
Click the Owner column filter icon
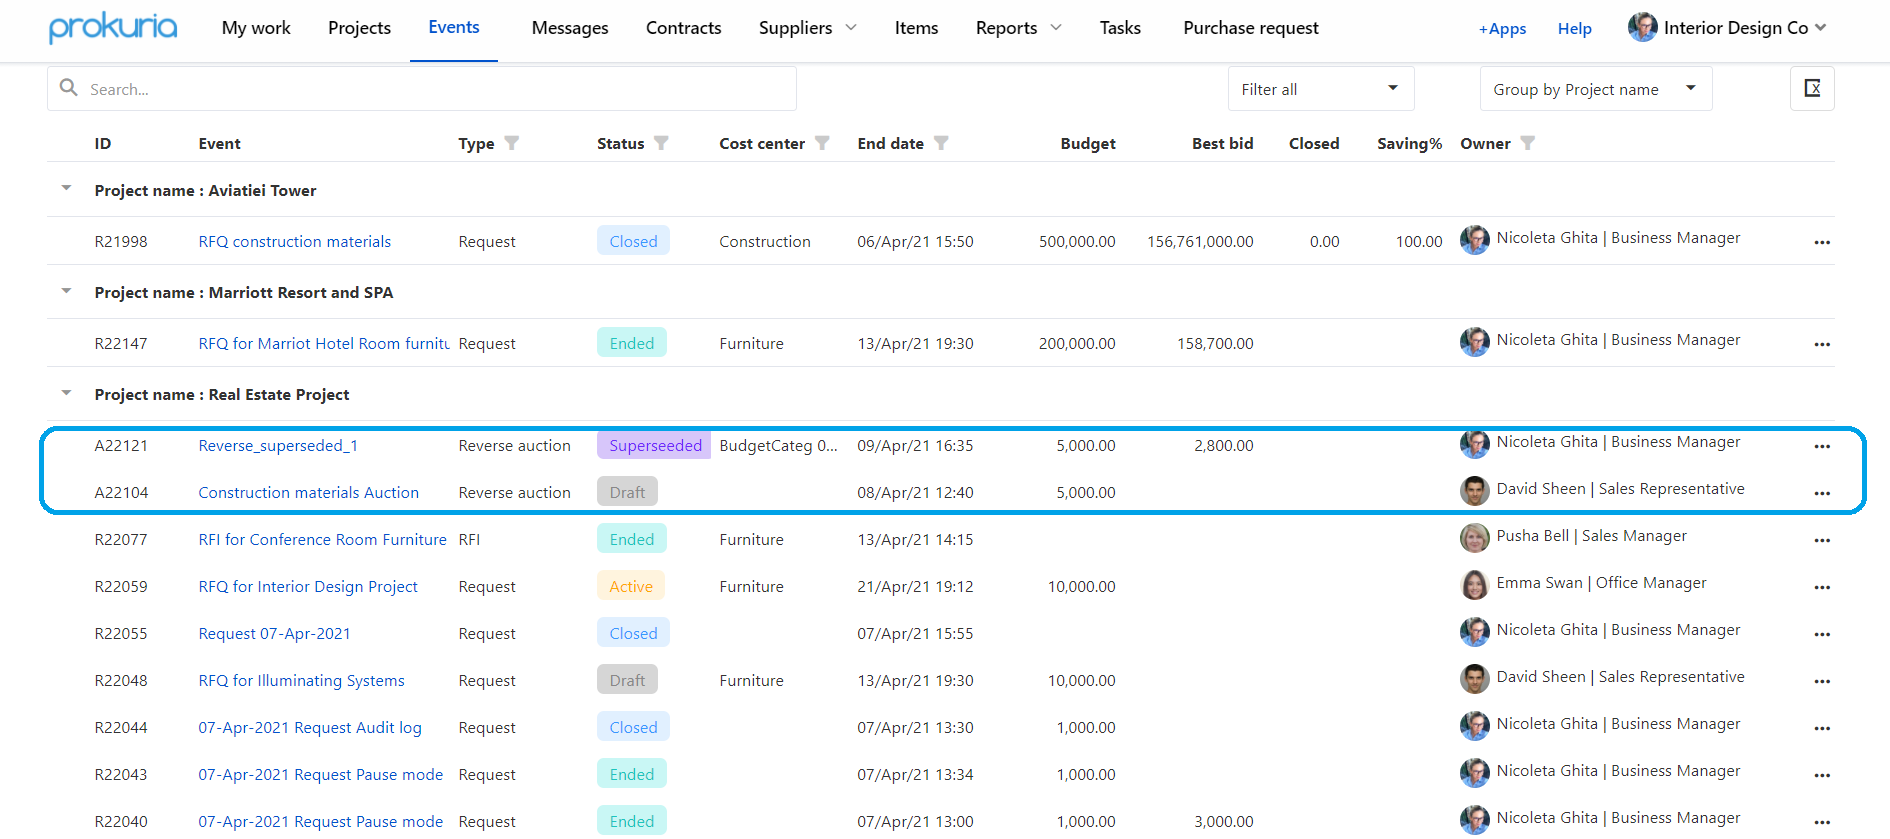click(x=1527, y=143)
